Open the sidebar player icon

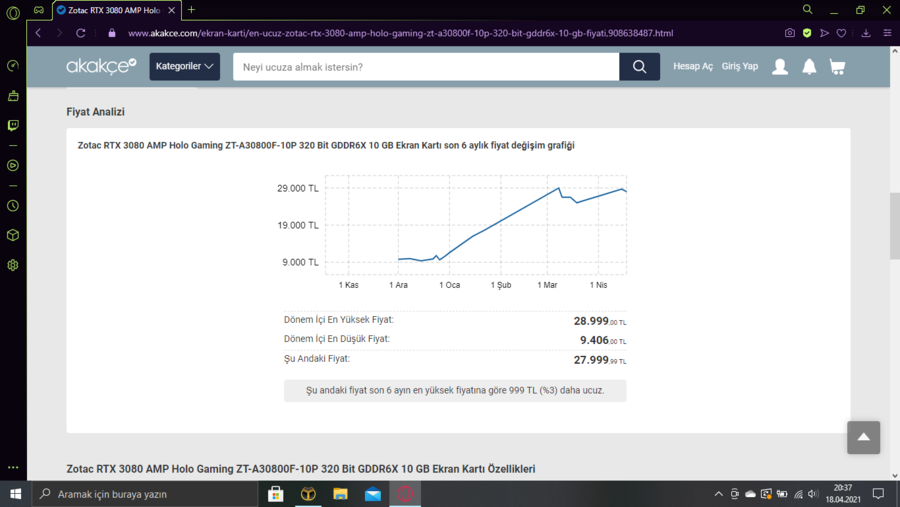(13, 165)
